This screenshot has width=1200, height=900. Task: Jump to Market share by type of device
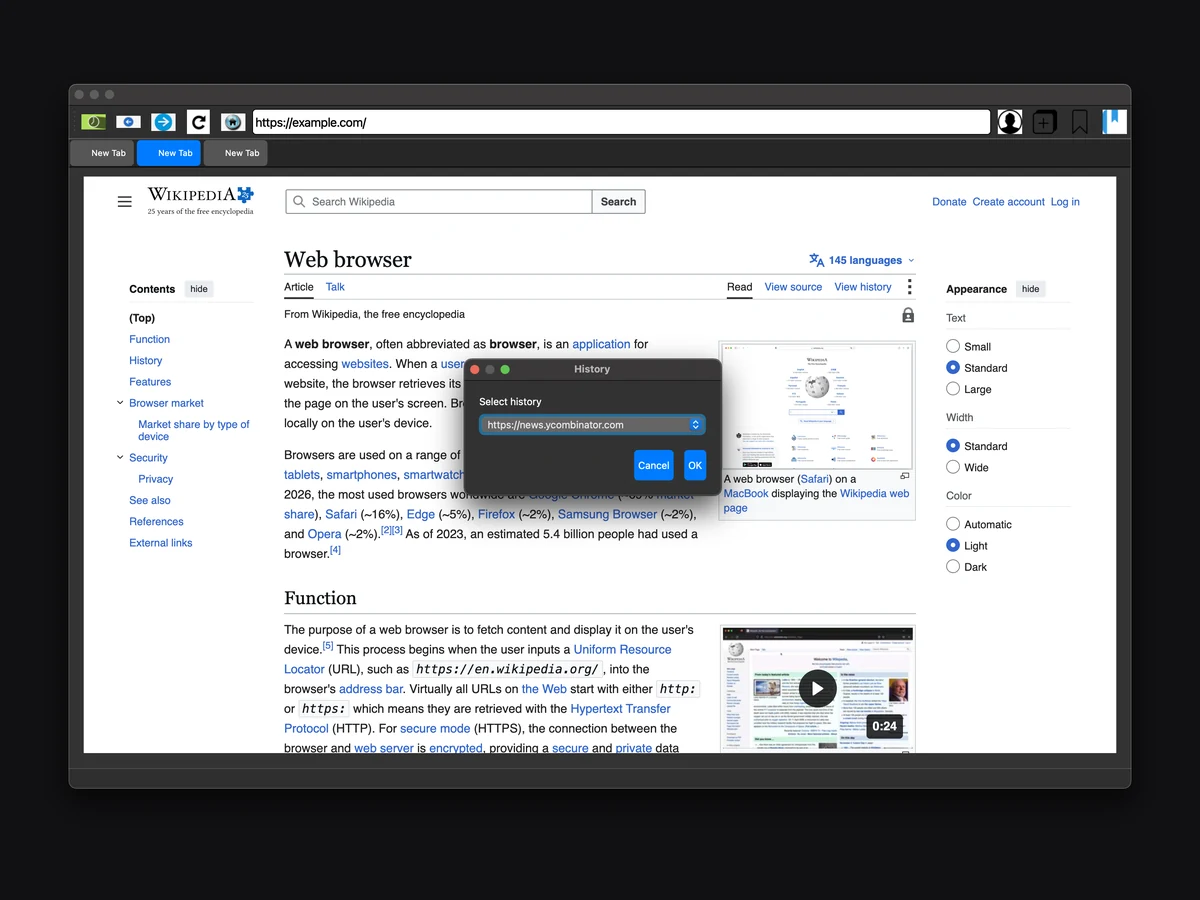(194, 430)
